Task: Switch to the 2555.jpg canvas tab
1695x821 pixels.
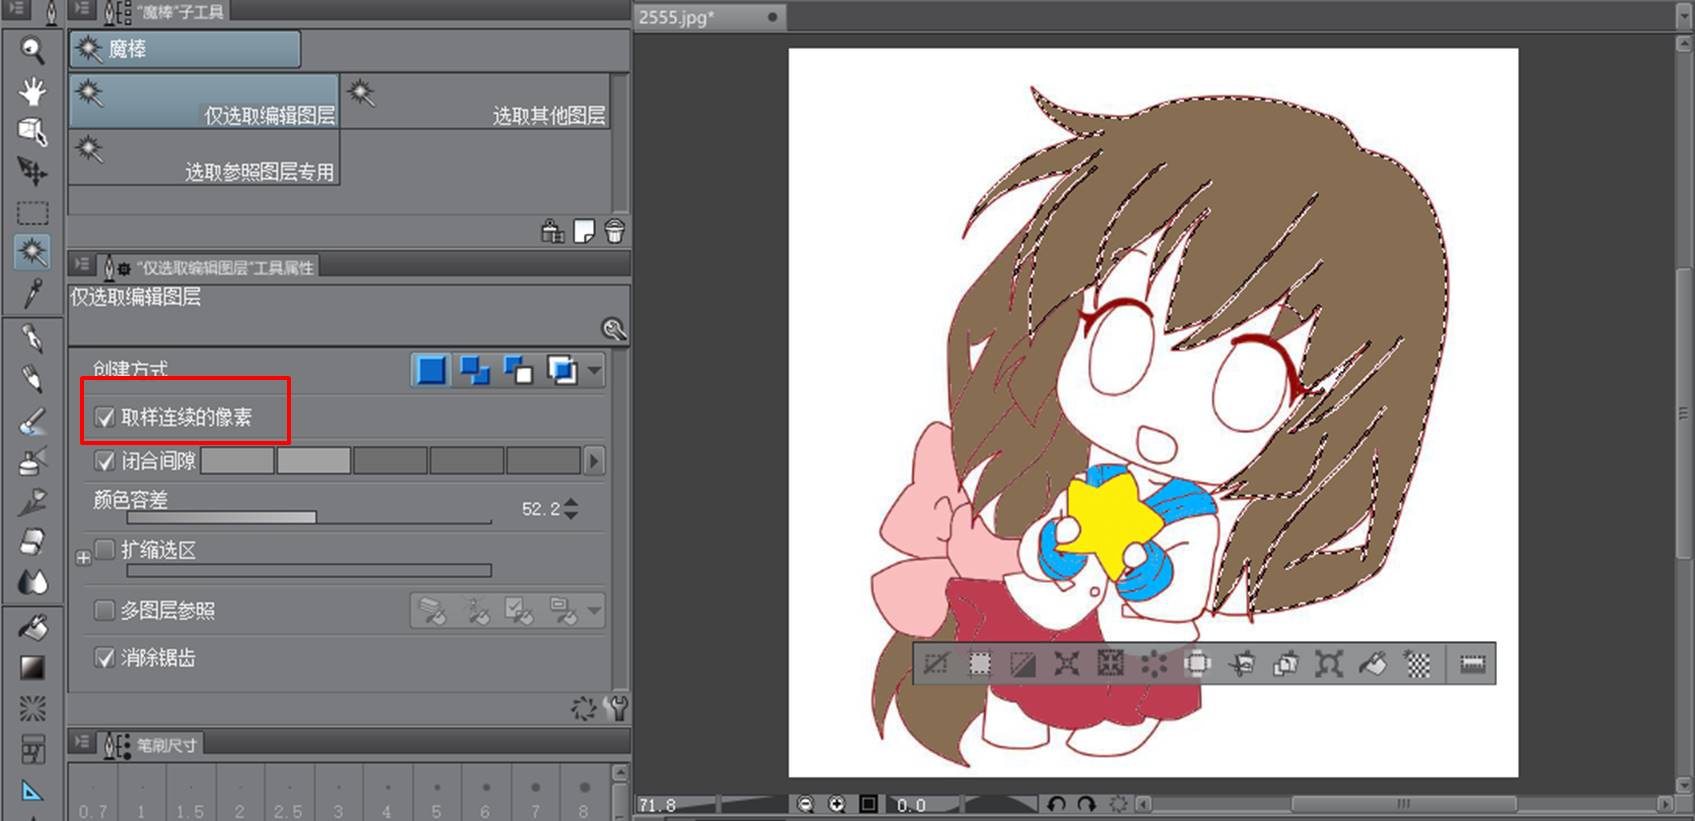Action: point(709,17)
